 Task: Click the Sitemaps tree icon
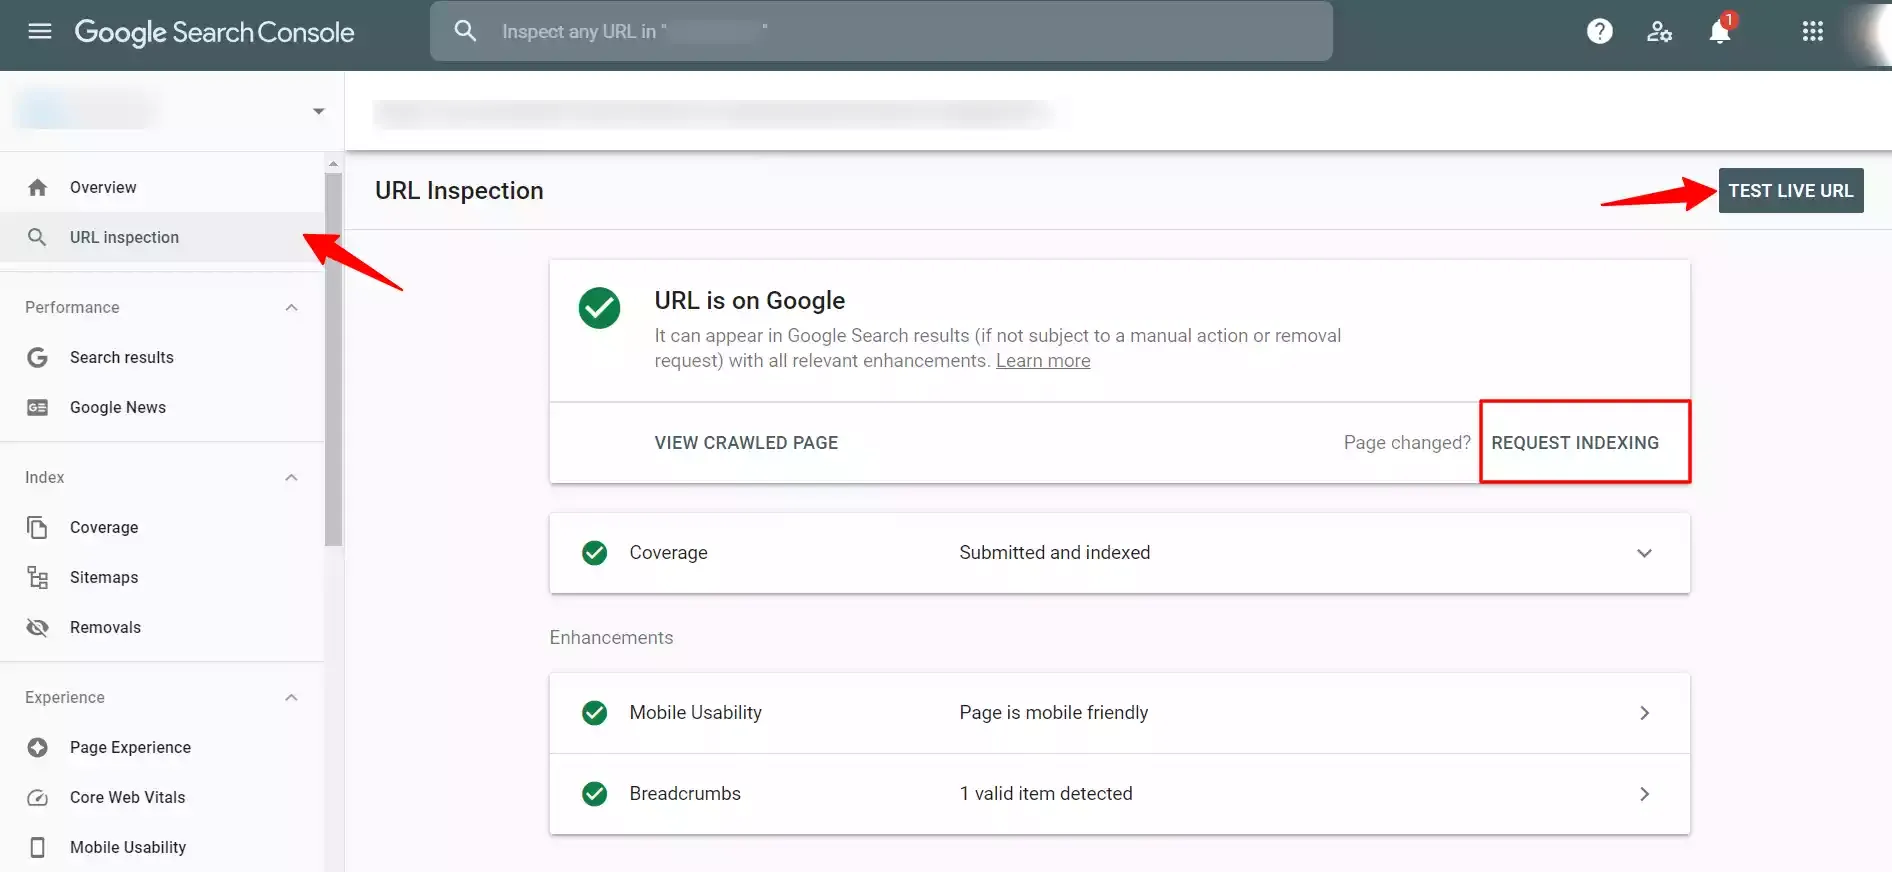pos(37,577)
